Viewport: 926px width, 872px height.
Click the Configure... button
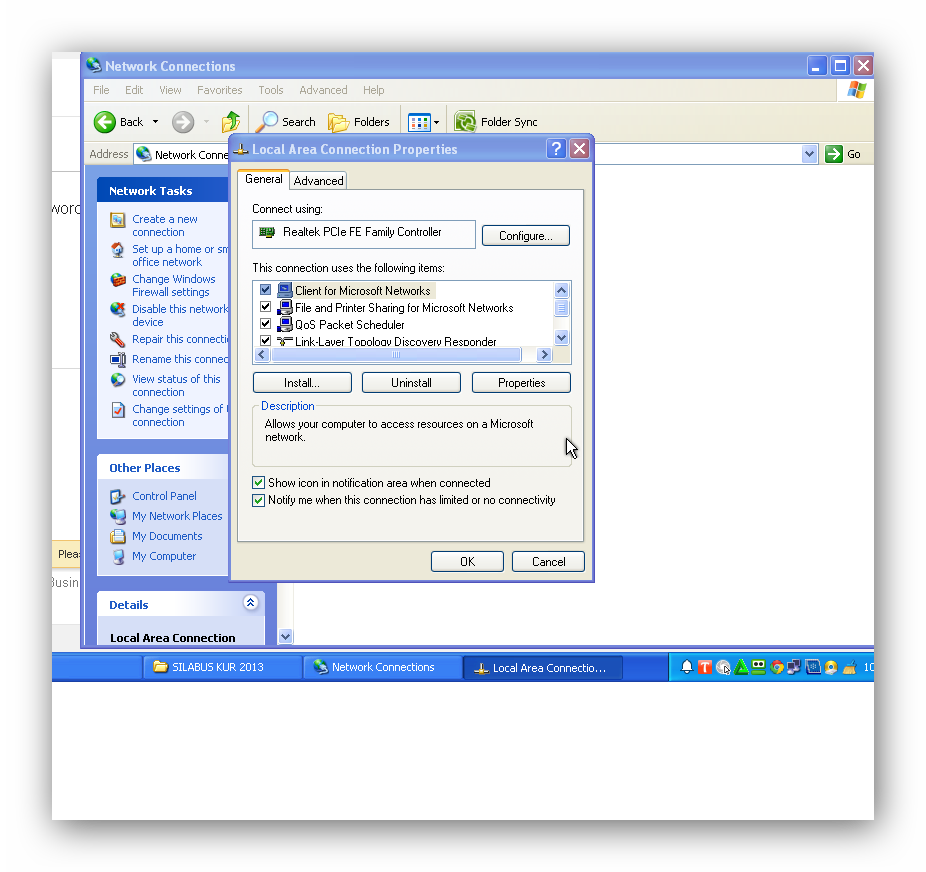coord(526,236)
